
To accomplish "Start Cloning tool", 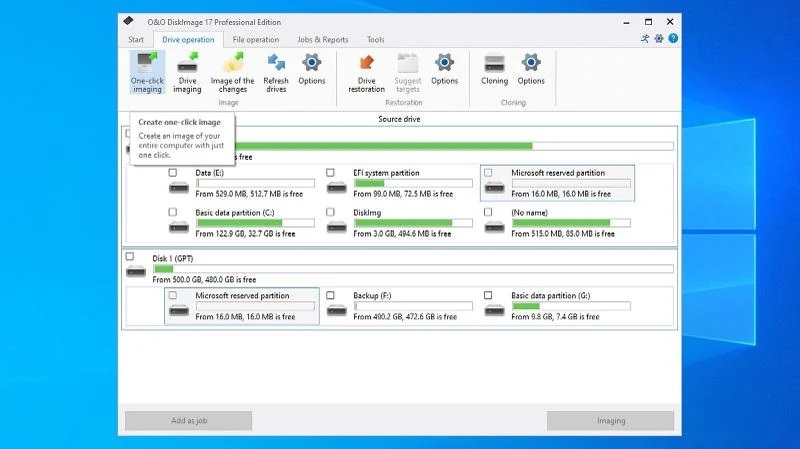I will click(x=494, y=69).
